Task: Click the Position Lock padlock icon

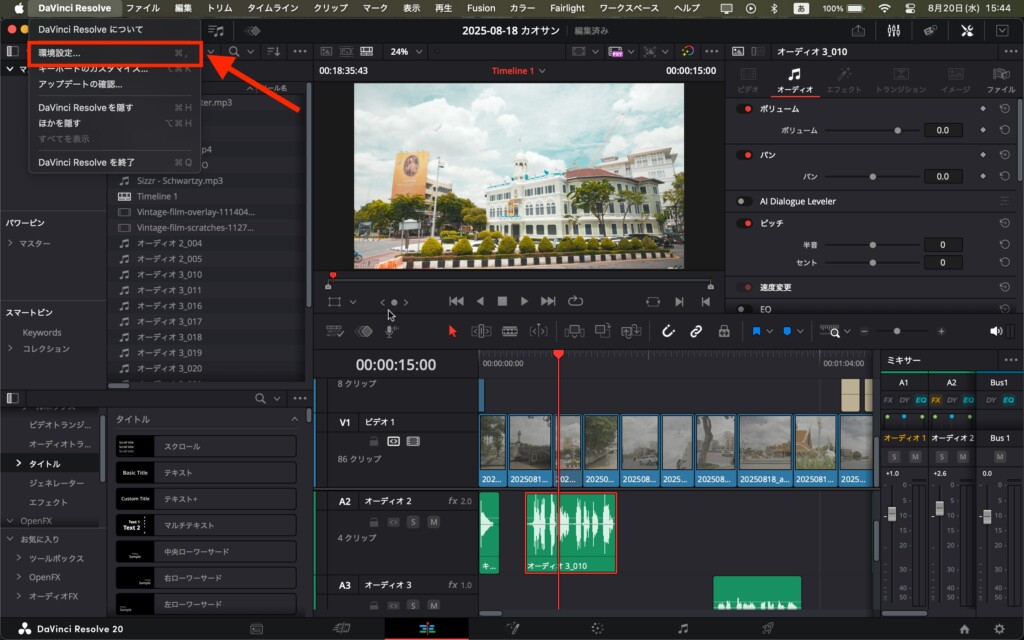Action: point(724,331)
